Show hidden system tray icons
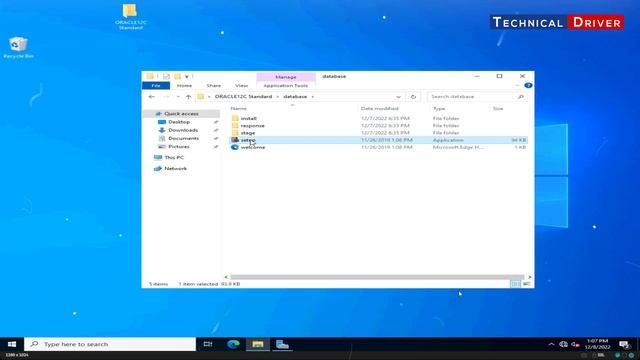The image size is (640, 360). click(551, 344)
